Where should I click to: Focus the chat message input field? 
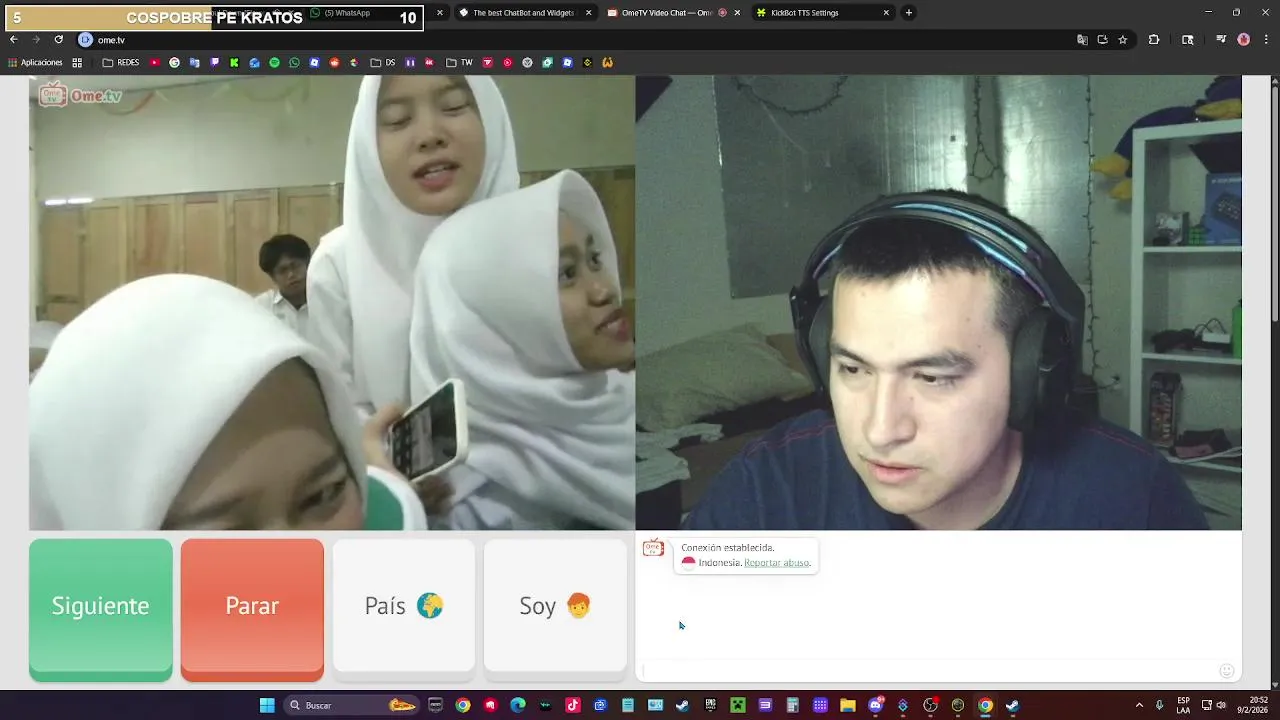(928, 671)
